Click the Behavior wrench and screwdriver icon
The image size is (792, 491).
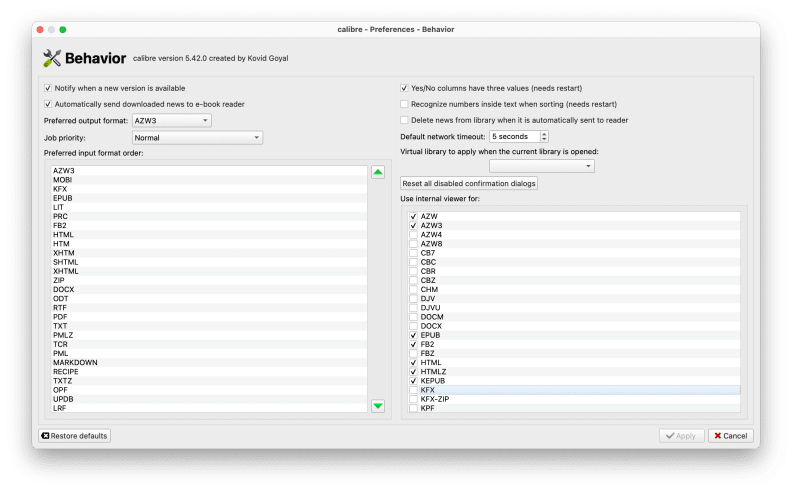coord(52,58)
